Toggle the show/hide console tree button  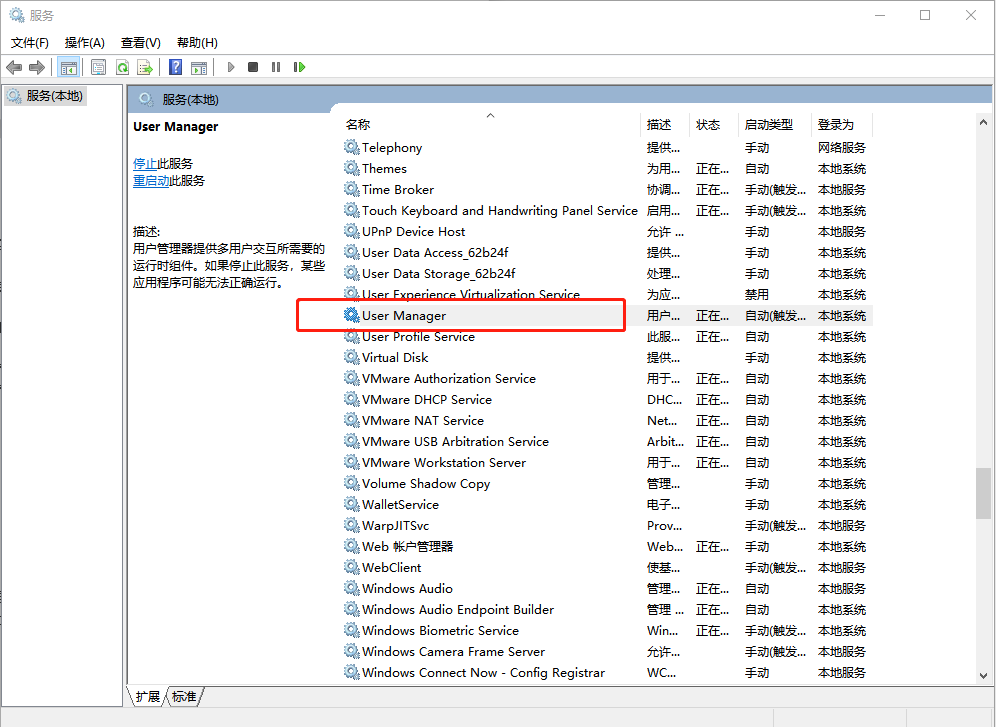(x=69, y=67)
